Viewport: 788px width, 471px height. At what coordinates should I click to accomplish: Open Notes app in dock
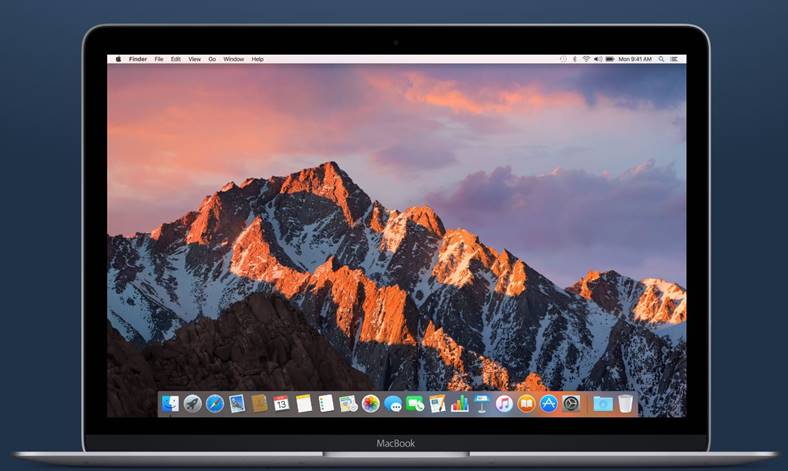[304, 404]
